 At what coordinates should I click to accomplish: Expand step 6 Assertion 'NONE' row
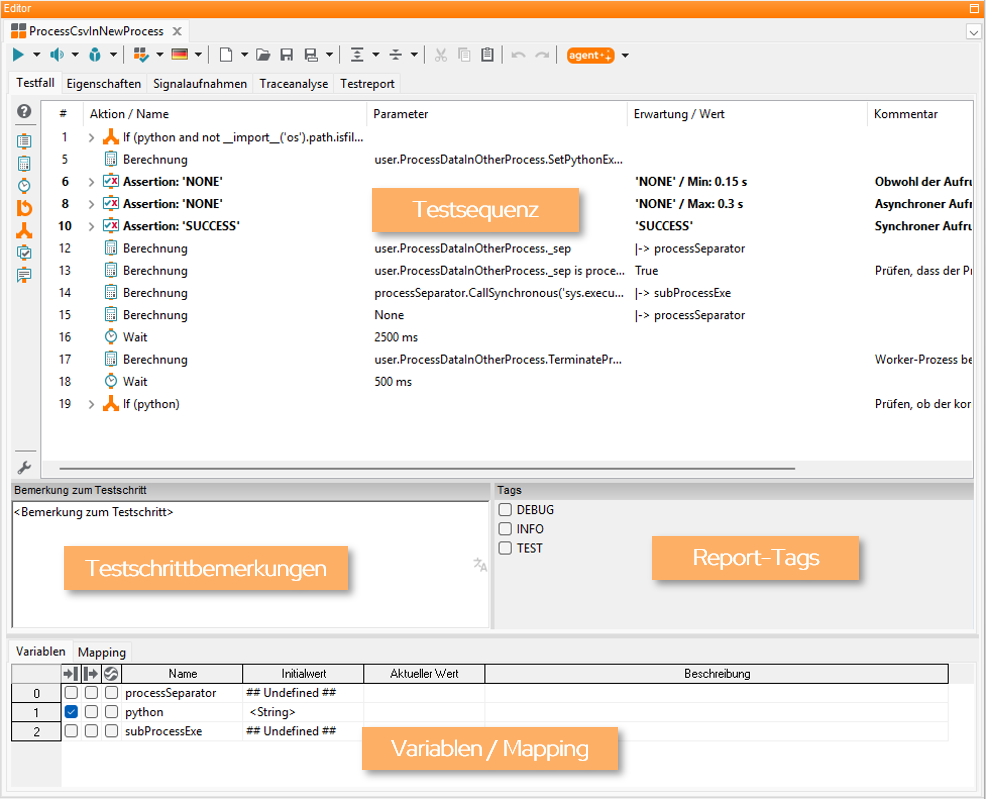[91, 182]
